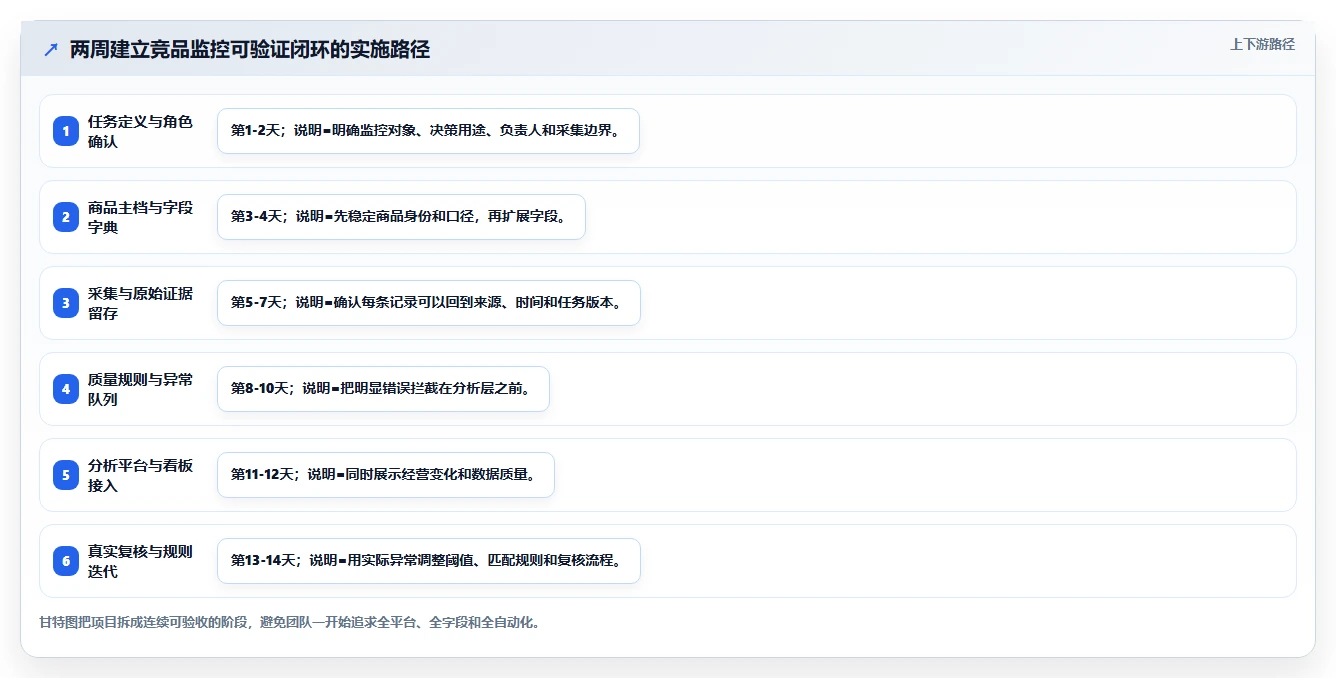Select the step number 5 badge
This screenshot has width=1336, height=678.
[66, 475]
